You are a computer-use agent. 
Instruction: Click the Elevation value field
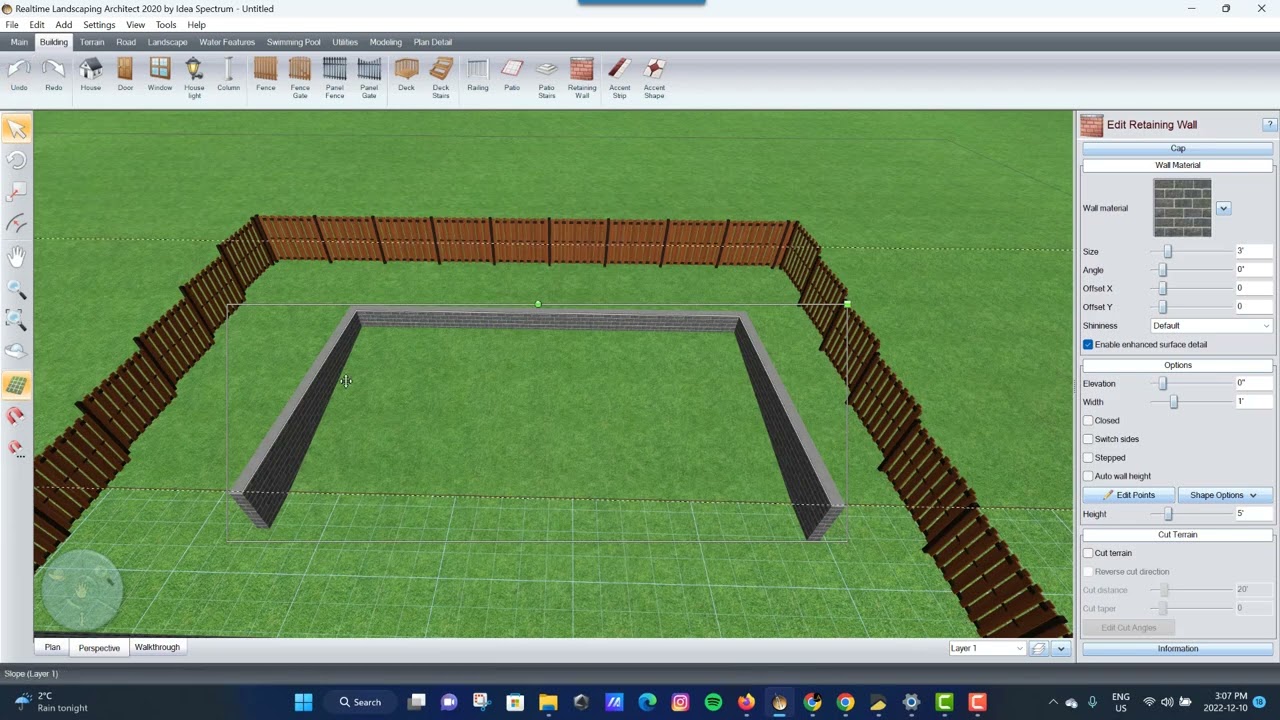pos(1253,383)
